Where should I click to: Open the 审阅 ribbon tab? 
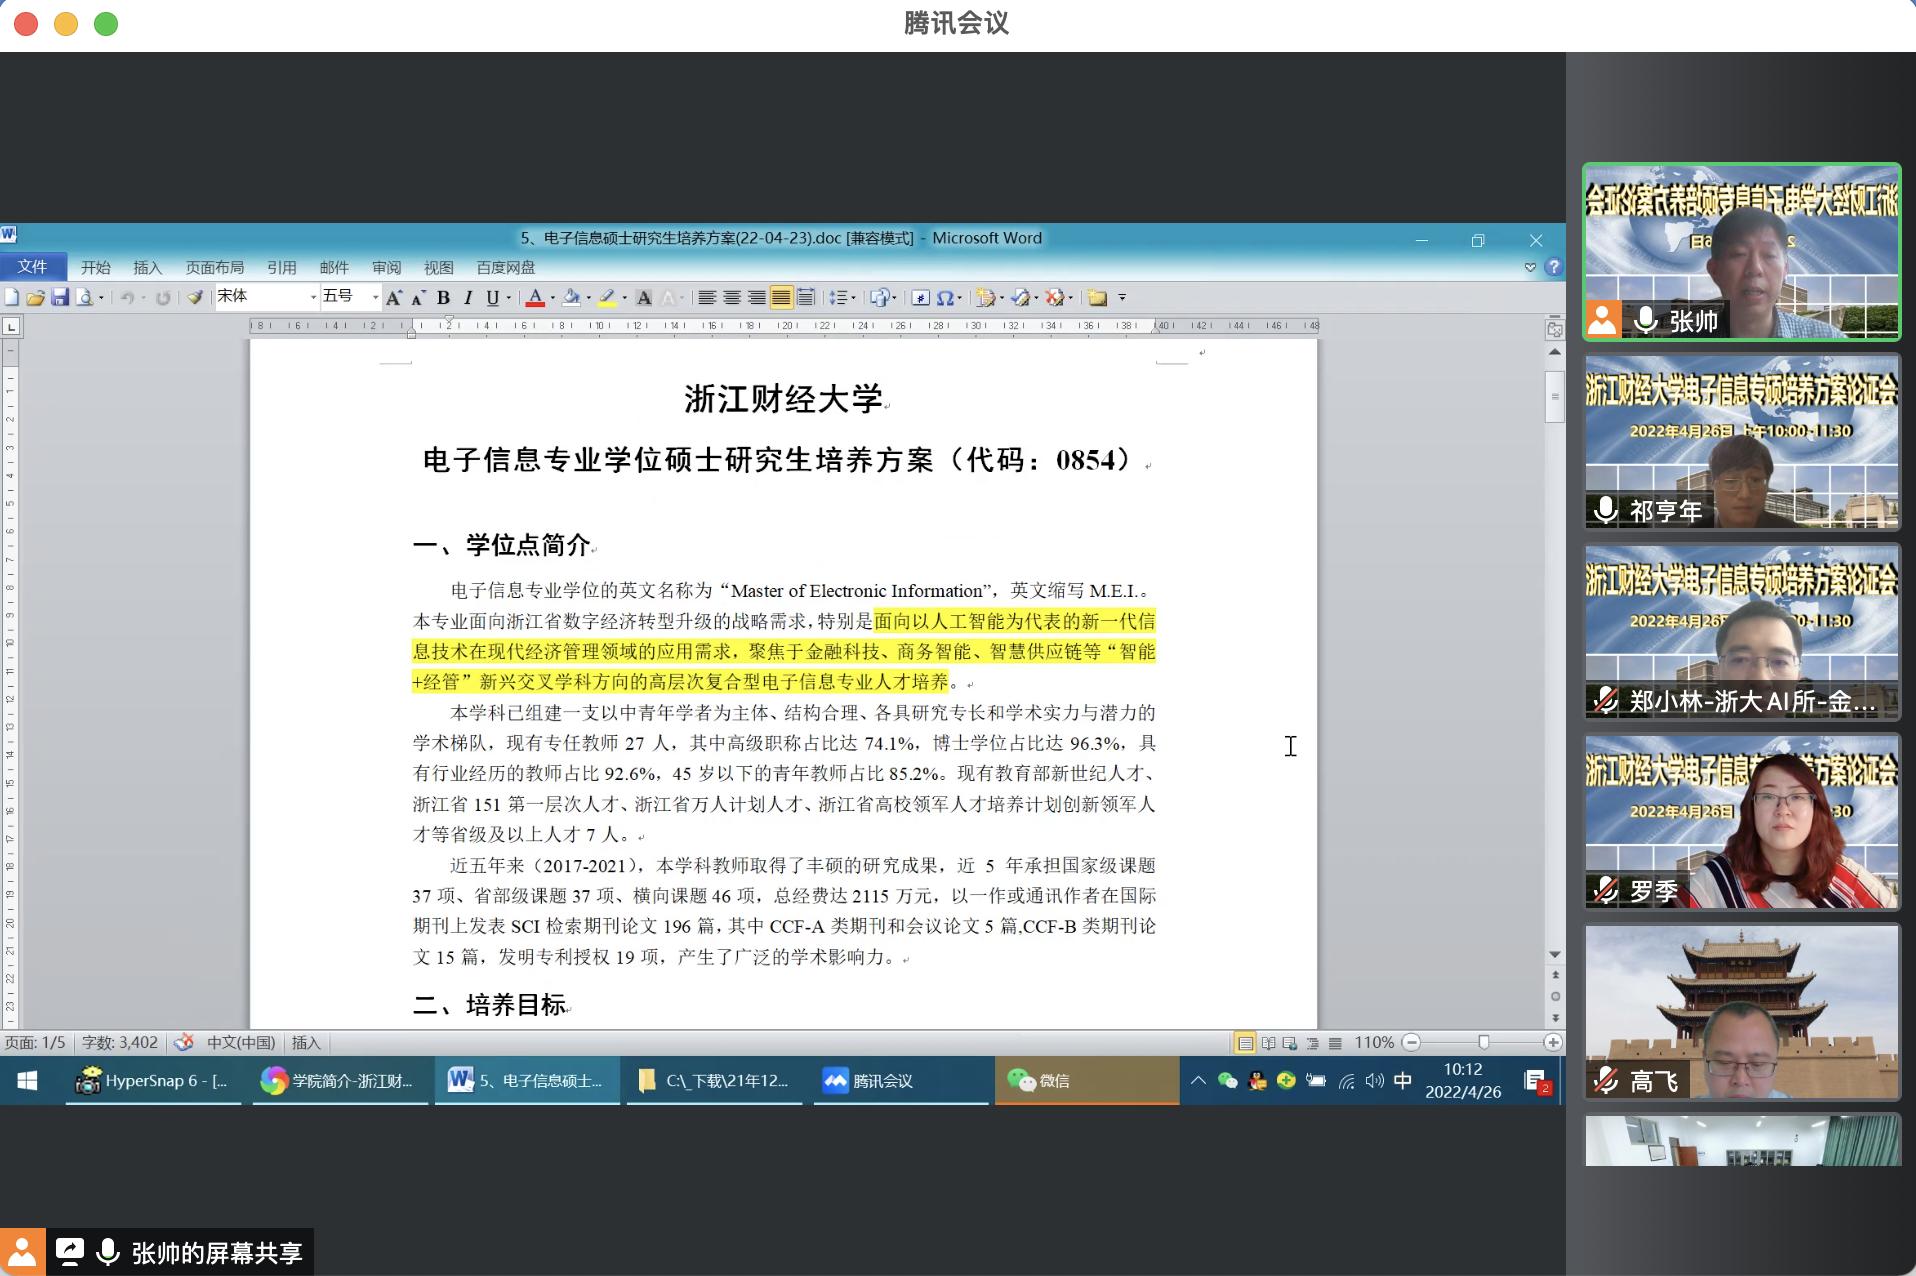click(386, 267)
